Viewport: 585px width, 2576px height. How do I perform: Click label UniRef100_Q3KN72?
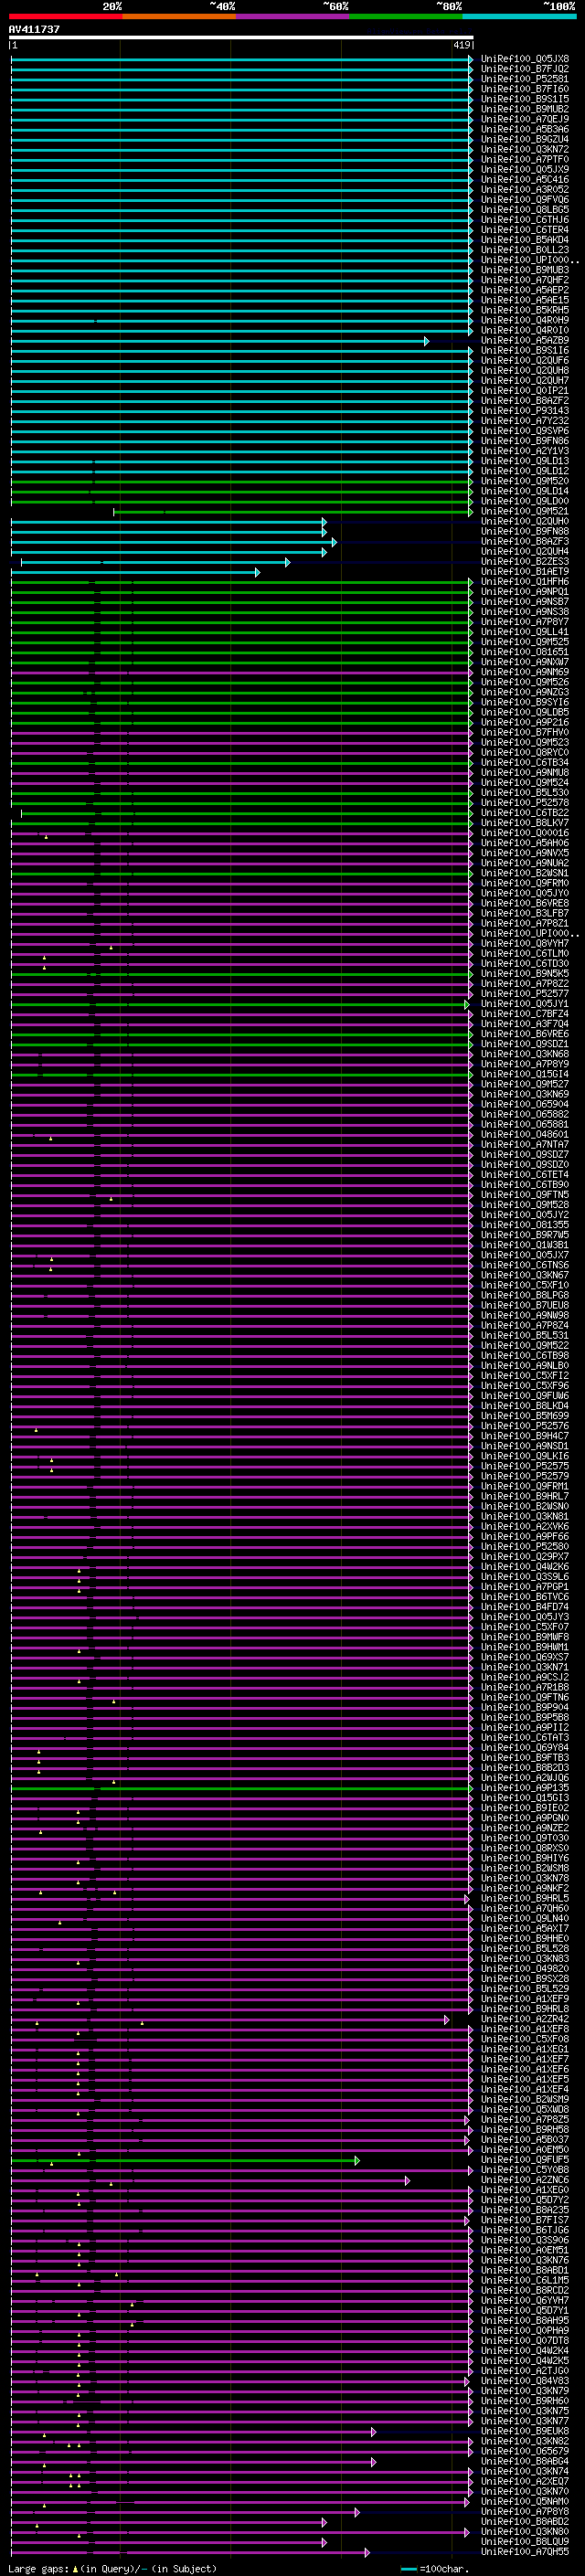(525, 150)
